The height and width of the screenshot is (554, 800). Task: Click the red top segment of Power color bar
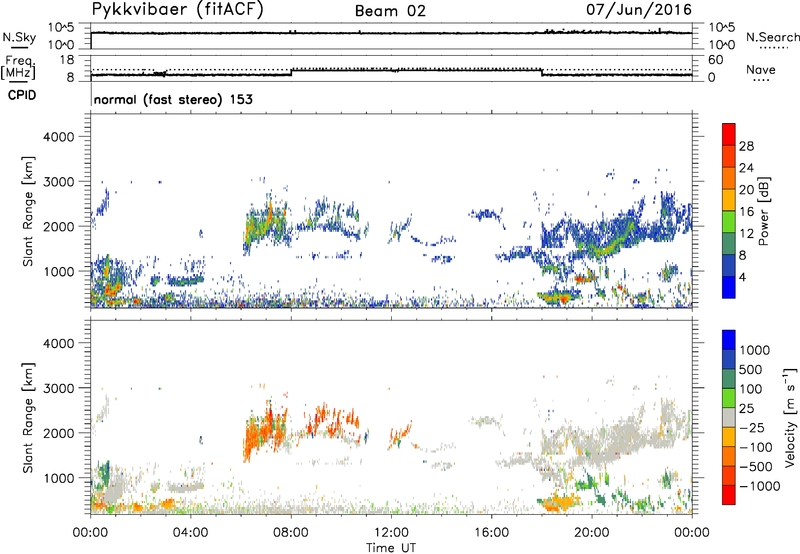pyautogui.click(x=729, y=135)
